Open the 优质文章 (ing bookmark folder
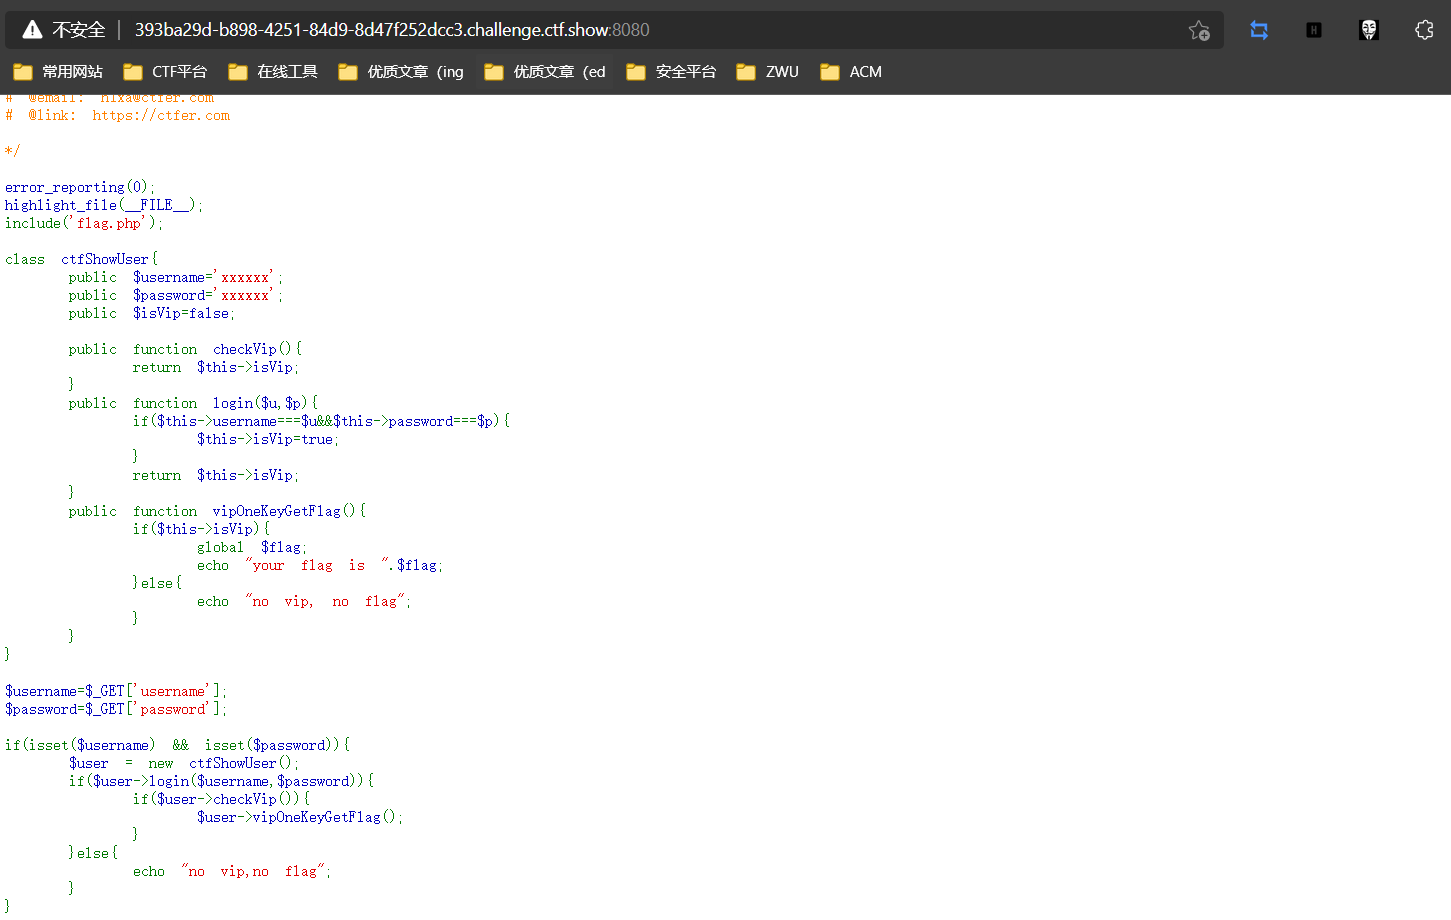Screen dimensions: 1451x920 click(x=401, y=72)
